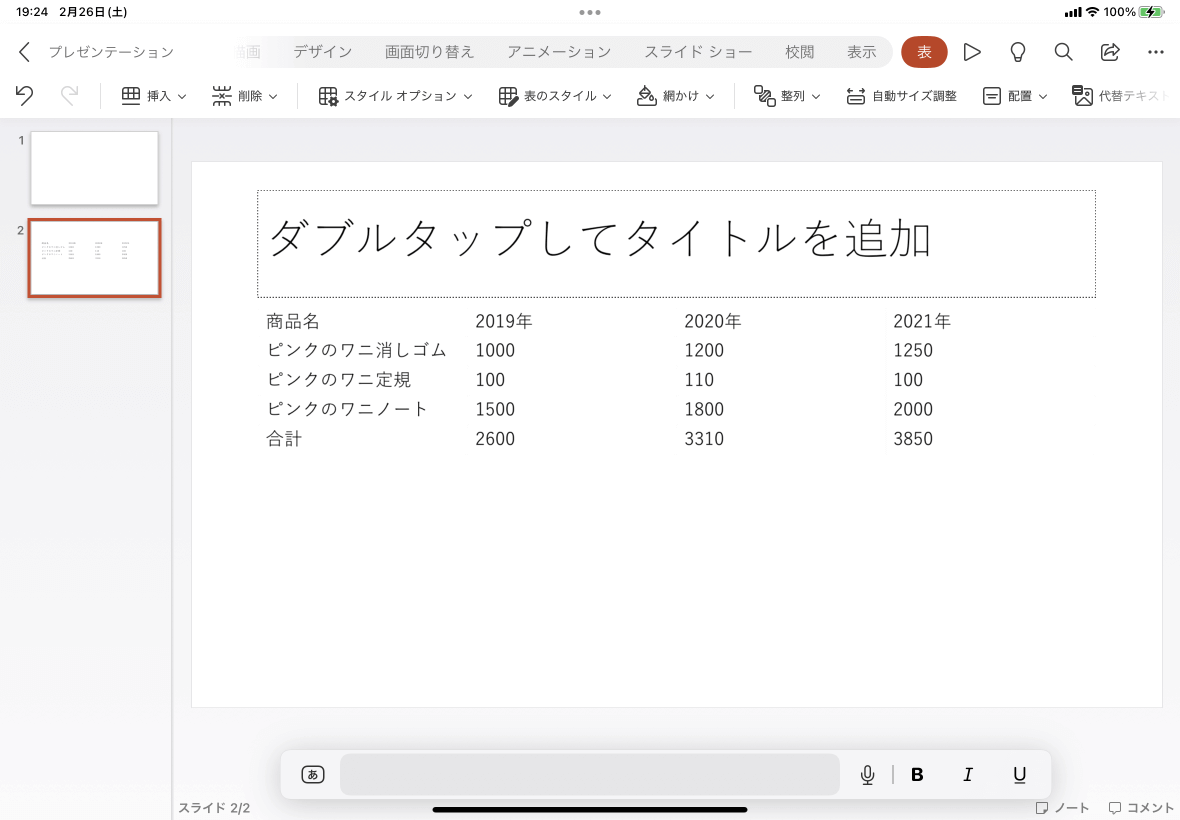Tap the battery indicator in status bar
This screenshot has height=820, width=1180.
(x=1151, y=12)
